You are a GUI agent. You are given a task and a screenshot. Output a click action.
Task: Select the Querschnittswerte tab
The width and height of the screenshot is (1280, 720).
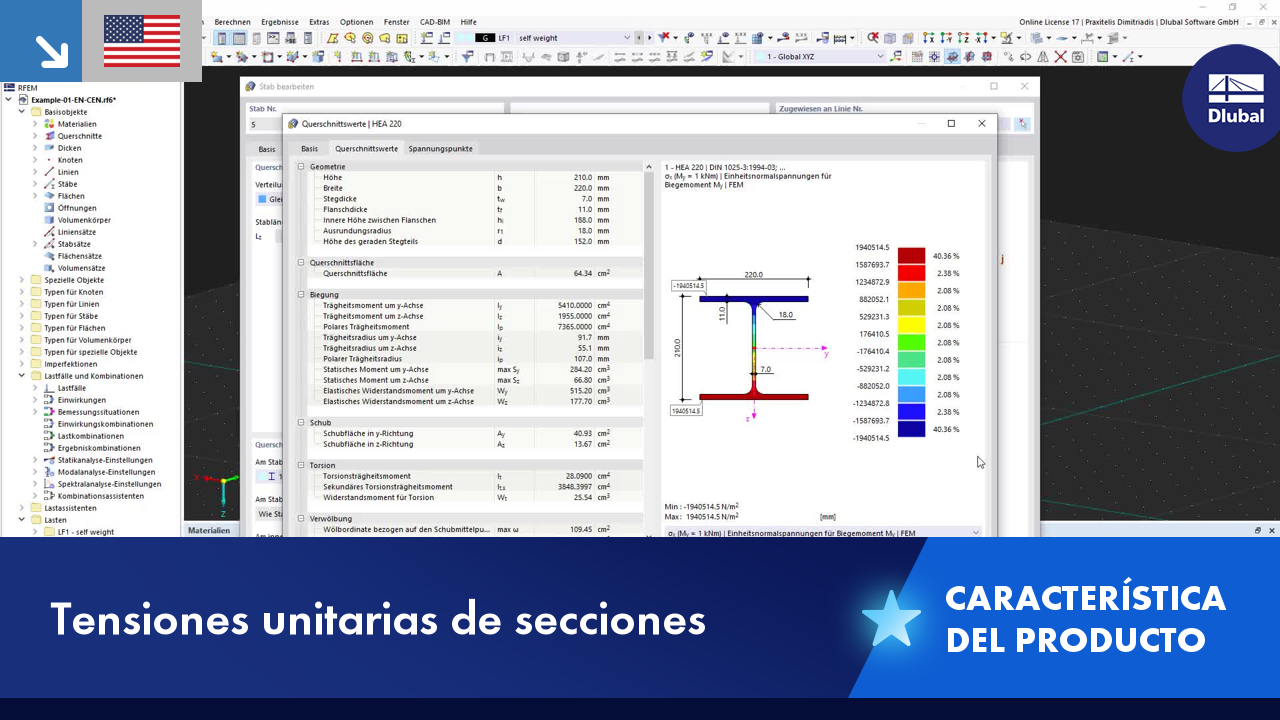pyautogui.click(x=366, y=148)
